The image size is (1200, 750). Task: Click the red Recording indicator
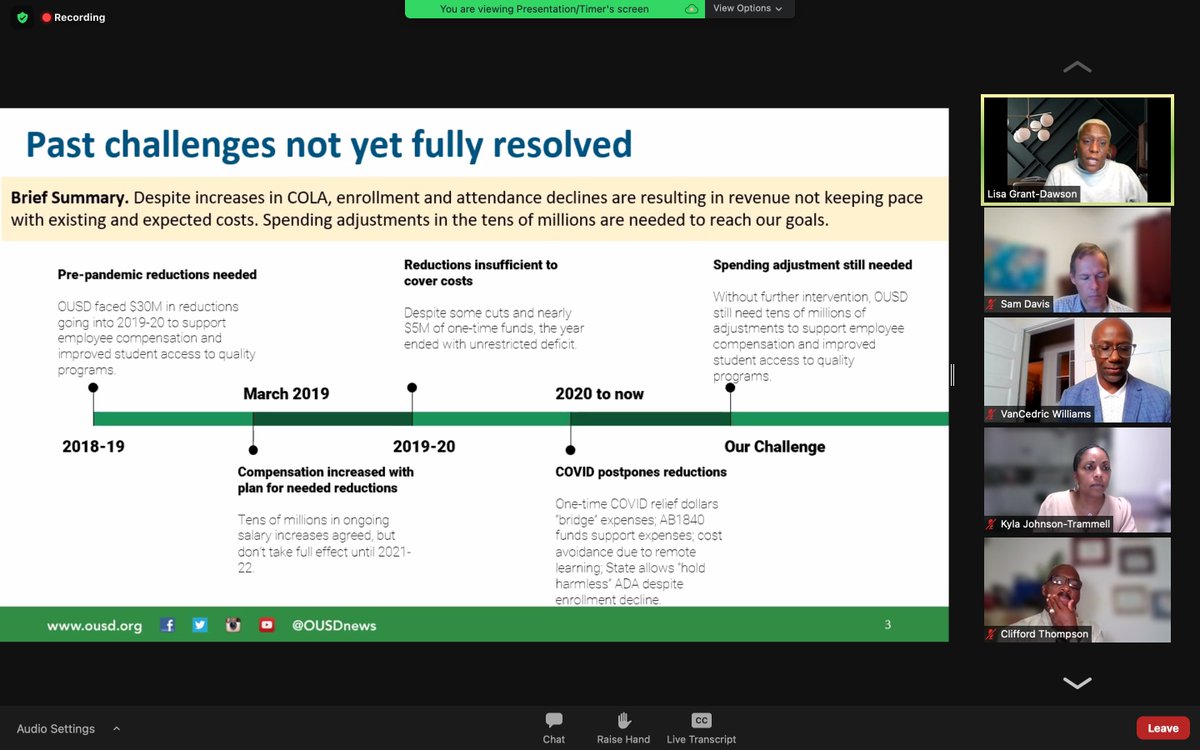tap(73, 17)
